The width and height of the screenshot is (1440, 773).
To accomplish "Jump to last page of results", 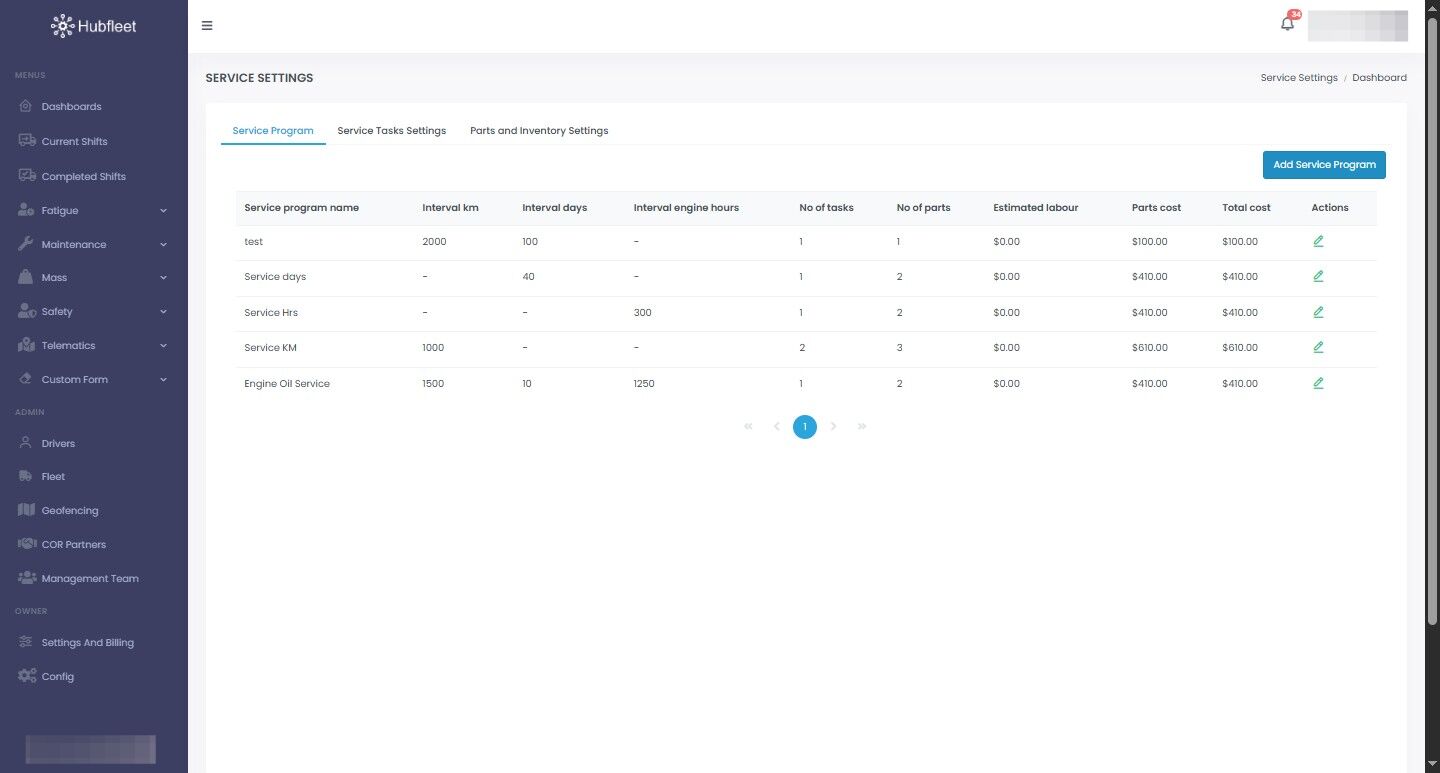I will tap(862, 427).
